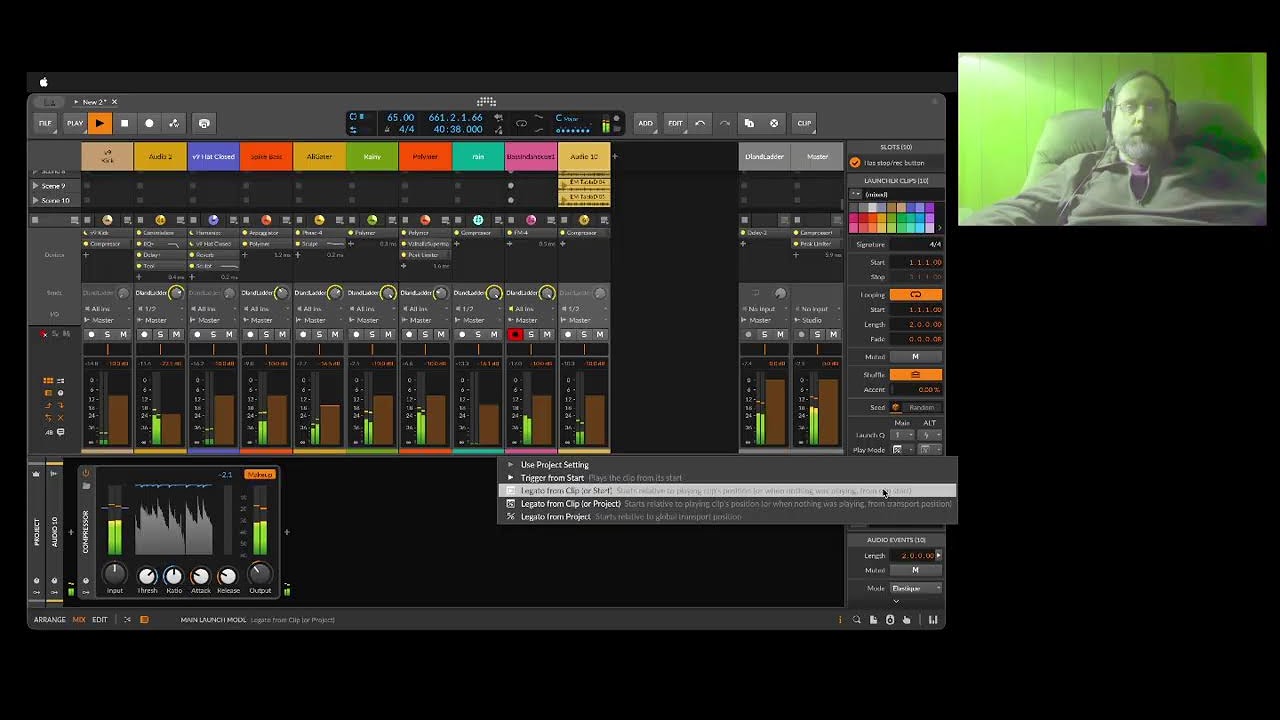Choose Legato from Clip (or Project)
The image size is (1280, 720).
(727, 504)
